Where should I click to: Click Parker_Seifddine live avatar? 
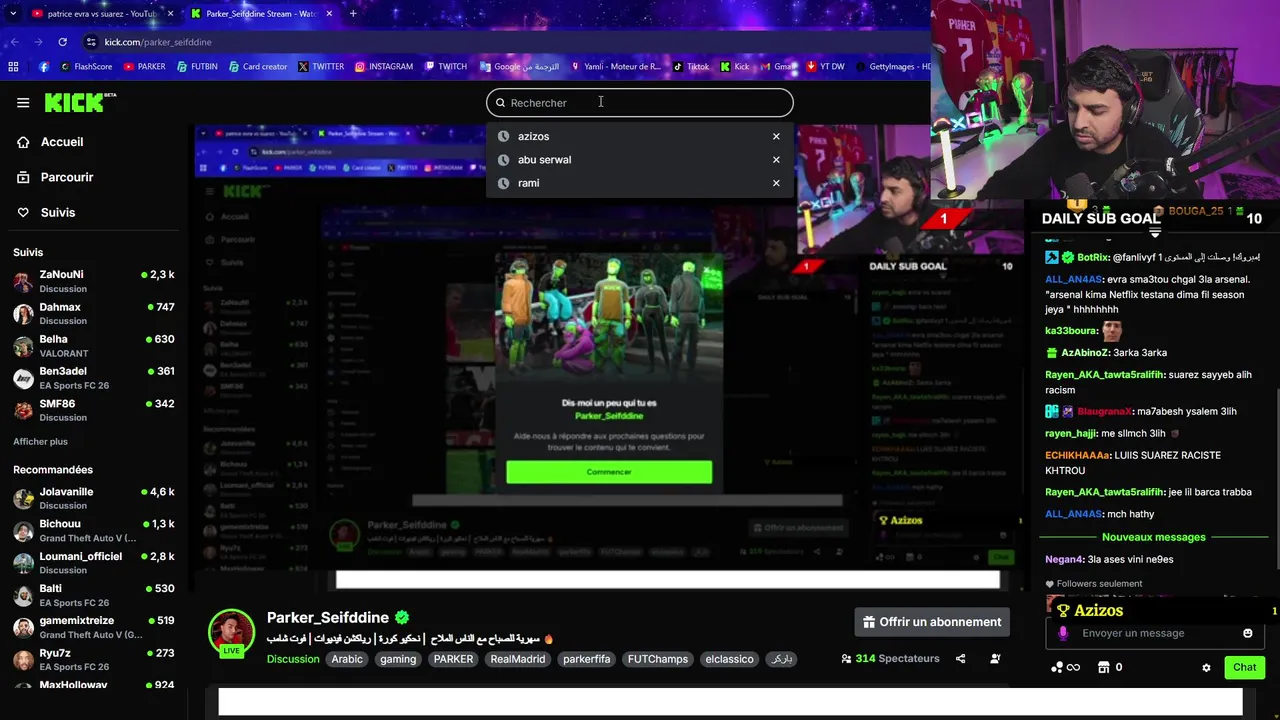[x=231, y=633]
